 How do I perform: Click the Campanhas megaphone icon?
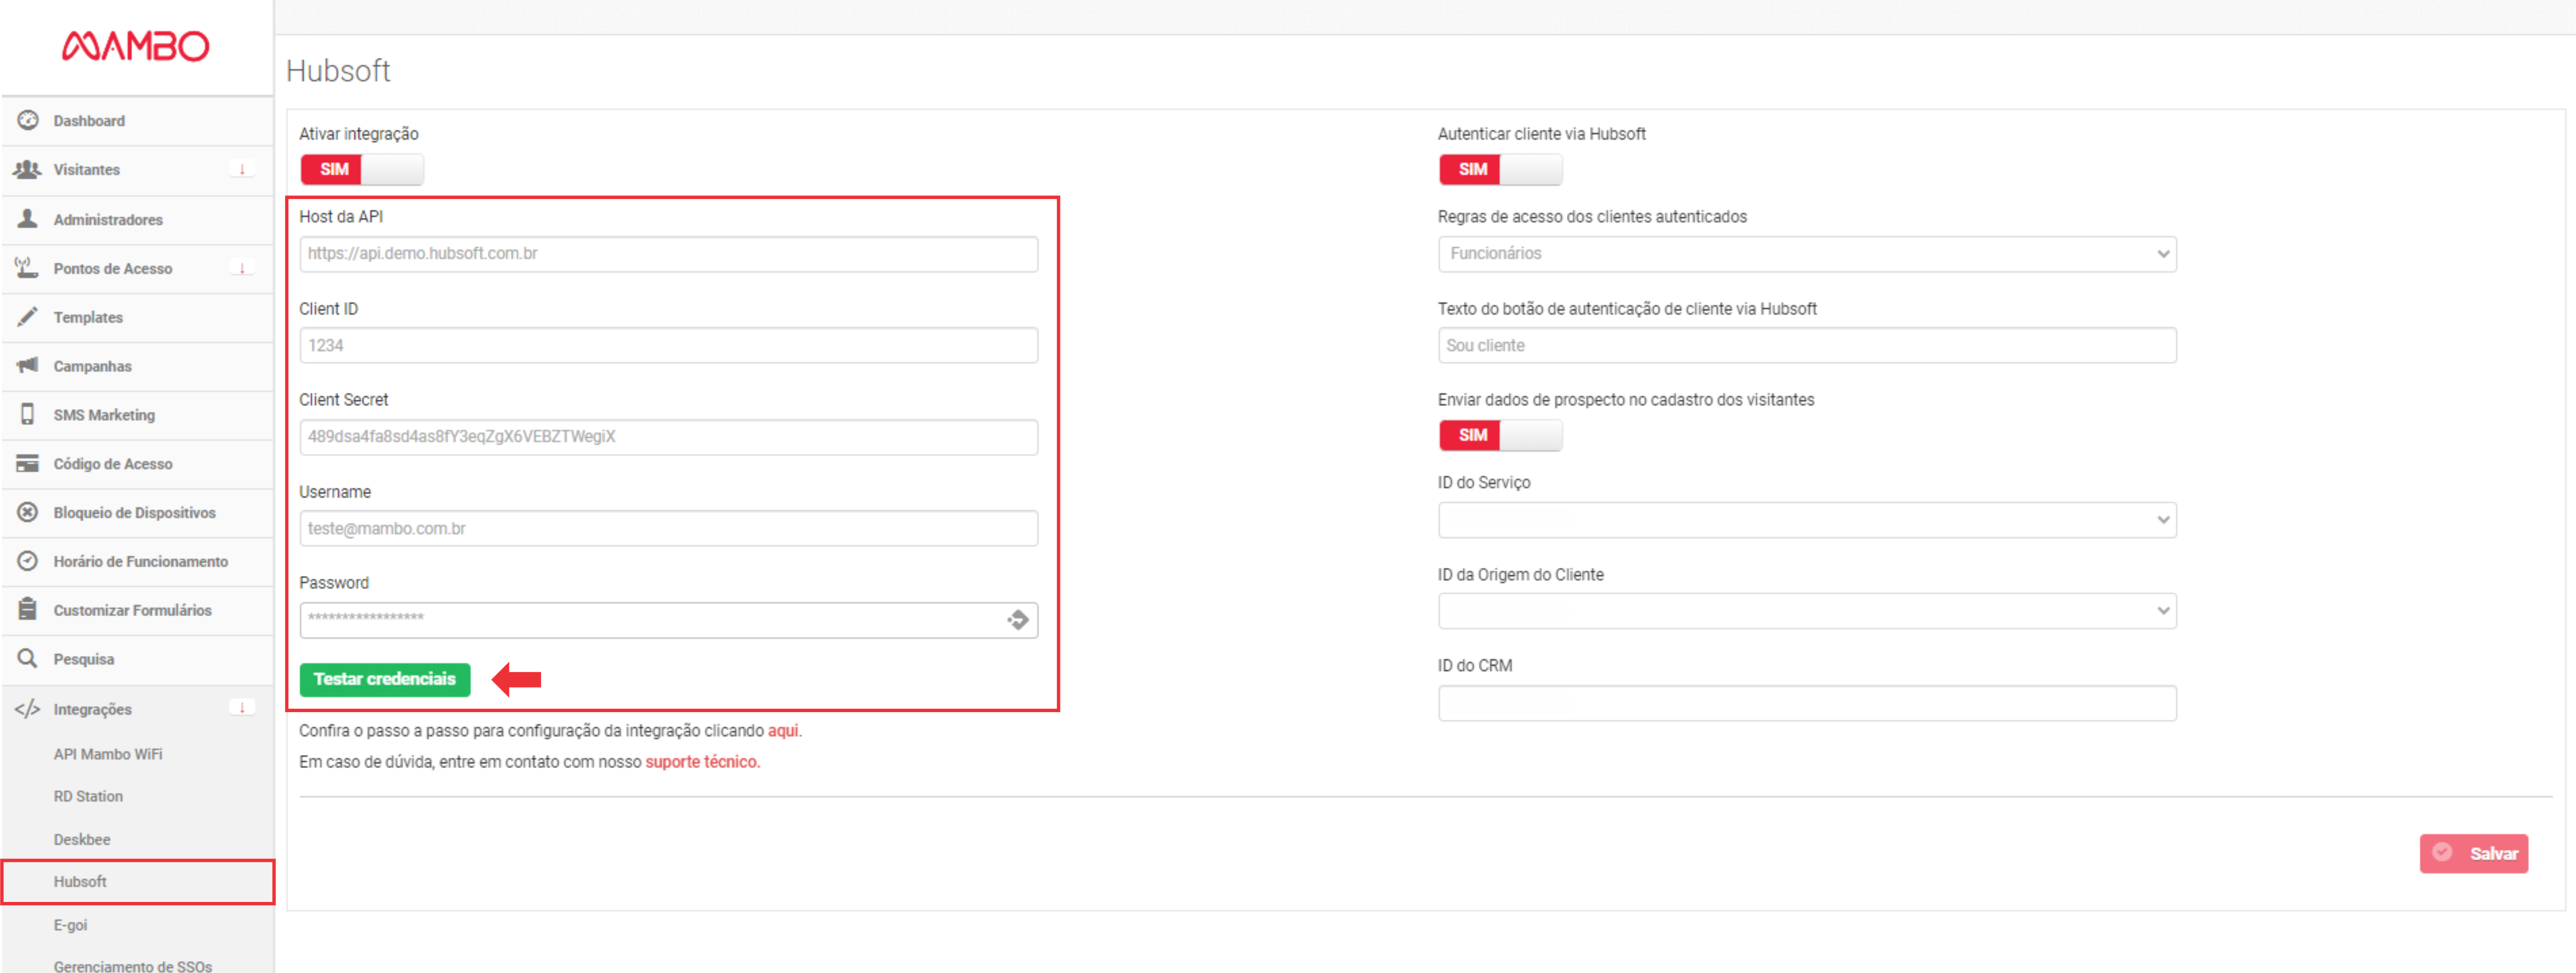point(28,365)
